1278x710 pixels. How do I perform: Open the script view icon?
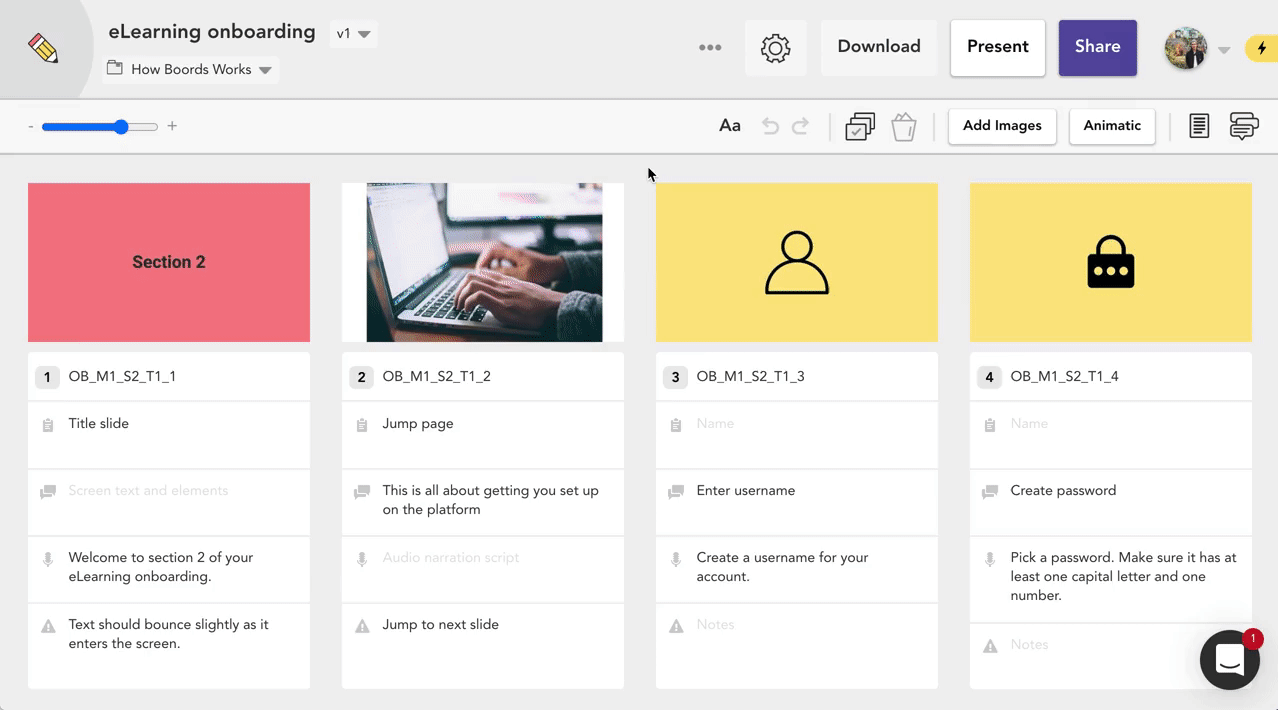[1198, 126]
